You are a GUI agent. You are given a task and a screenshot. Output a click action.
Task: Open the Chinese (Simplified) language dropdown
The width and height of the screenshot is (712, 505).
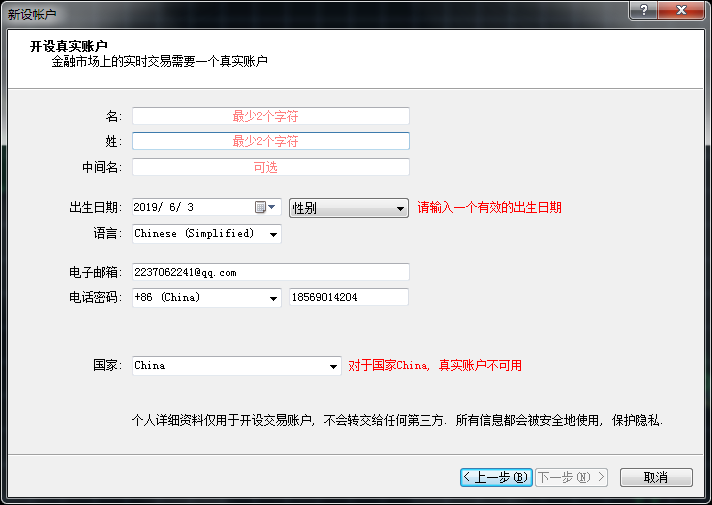point(207,233)
